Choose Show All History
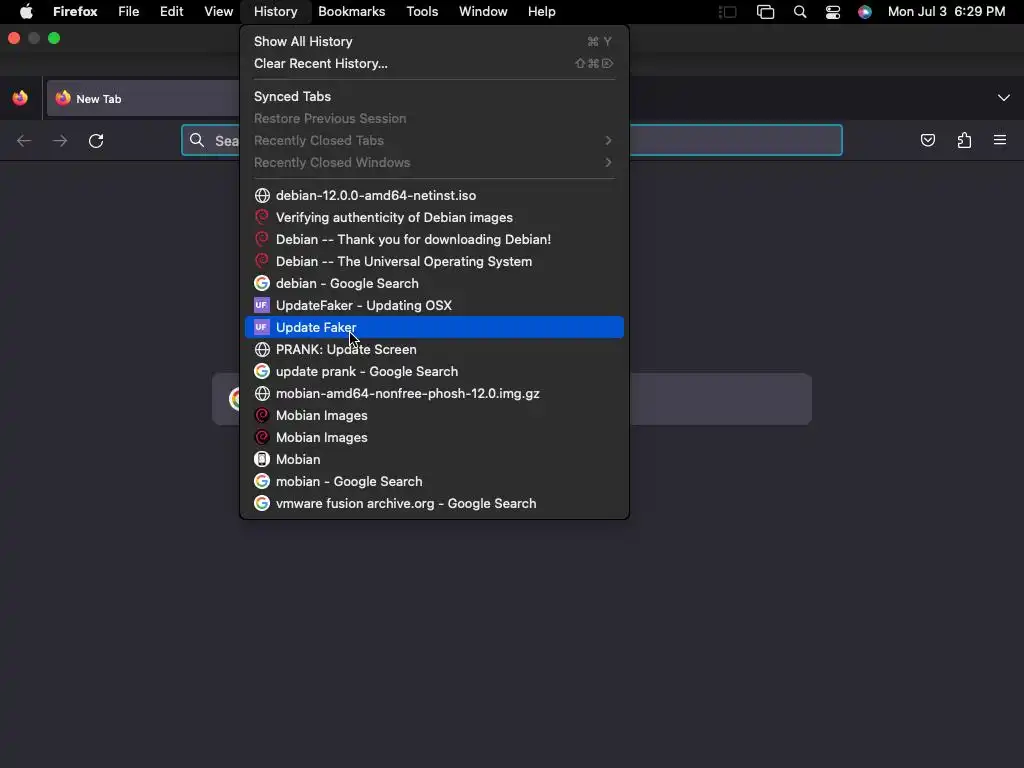Image resolution: width=1024 pixels, height=768 pixels. [434, 42]
